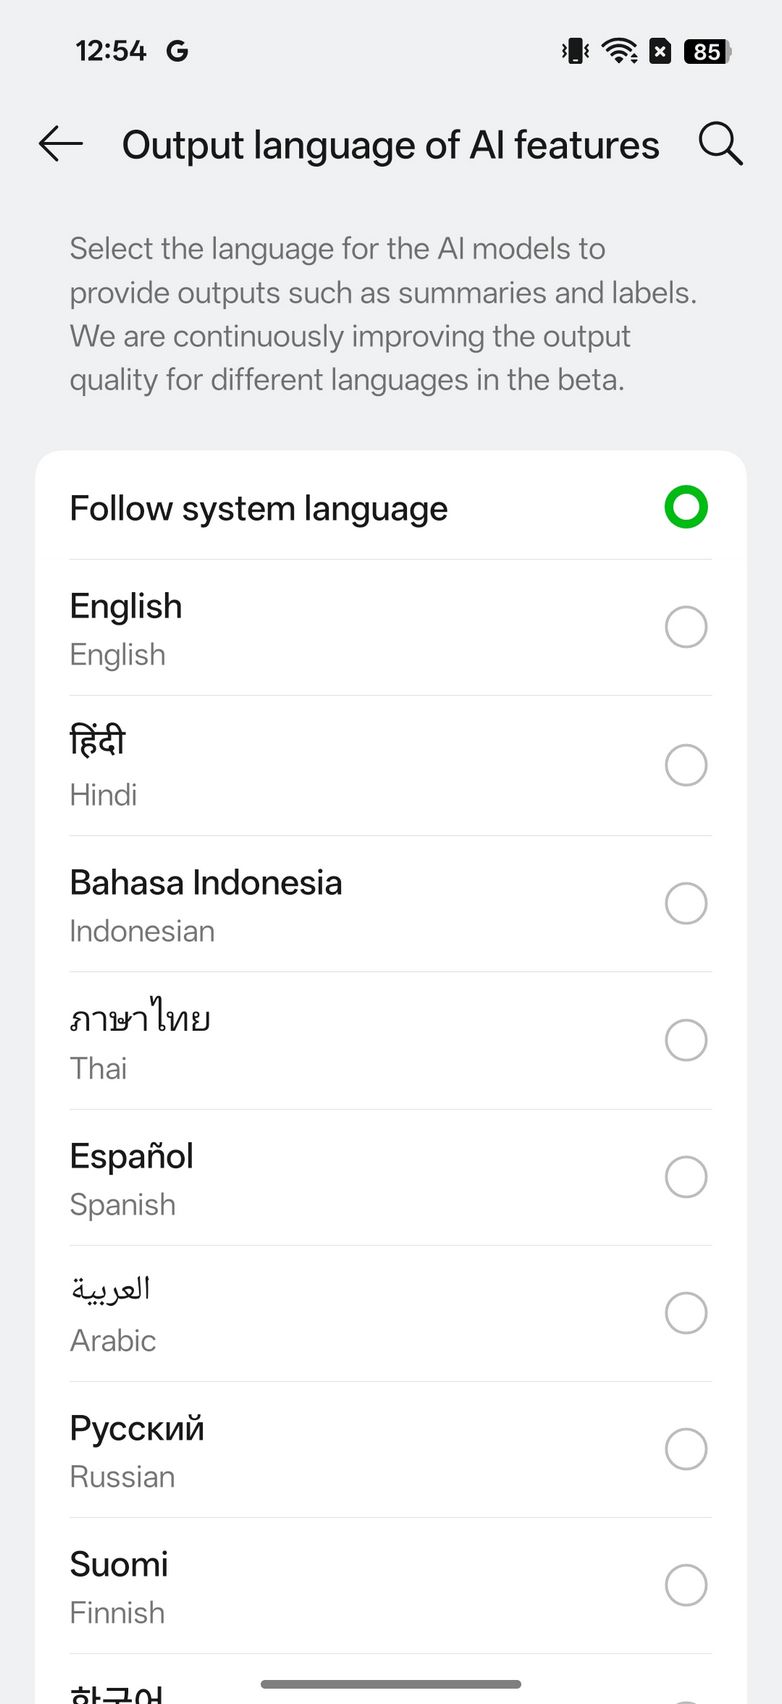
Task: Open search with magnifier icon
Action: [x=720, y=145]
